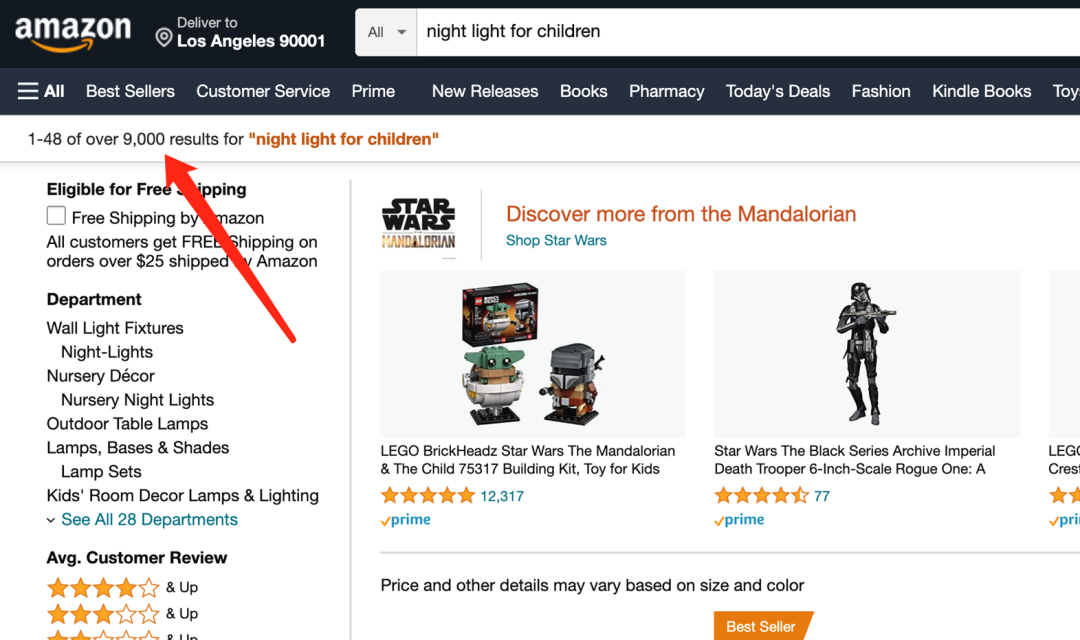Viewport: 1080px width, 640px height.
Task: Click the Amazon logo
Action: pos(73,34)
